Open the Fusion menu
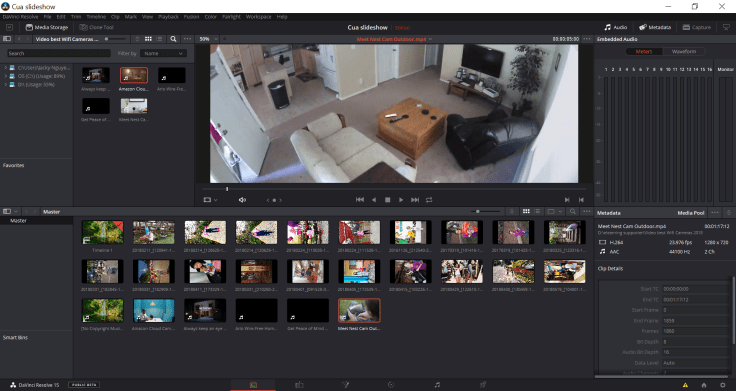 pos(192,17)
